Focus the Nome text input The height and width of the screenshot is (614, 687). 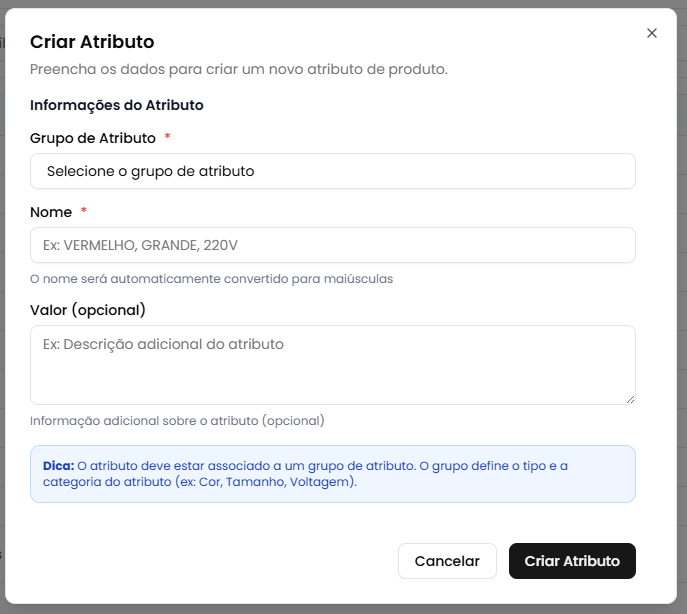(x=332, y=245)
